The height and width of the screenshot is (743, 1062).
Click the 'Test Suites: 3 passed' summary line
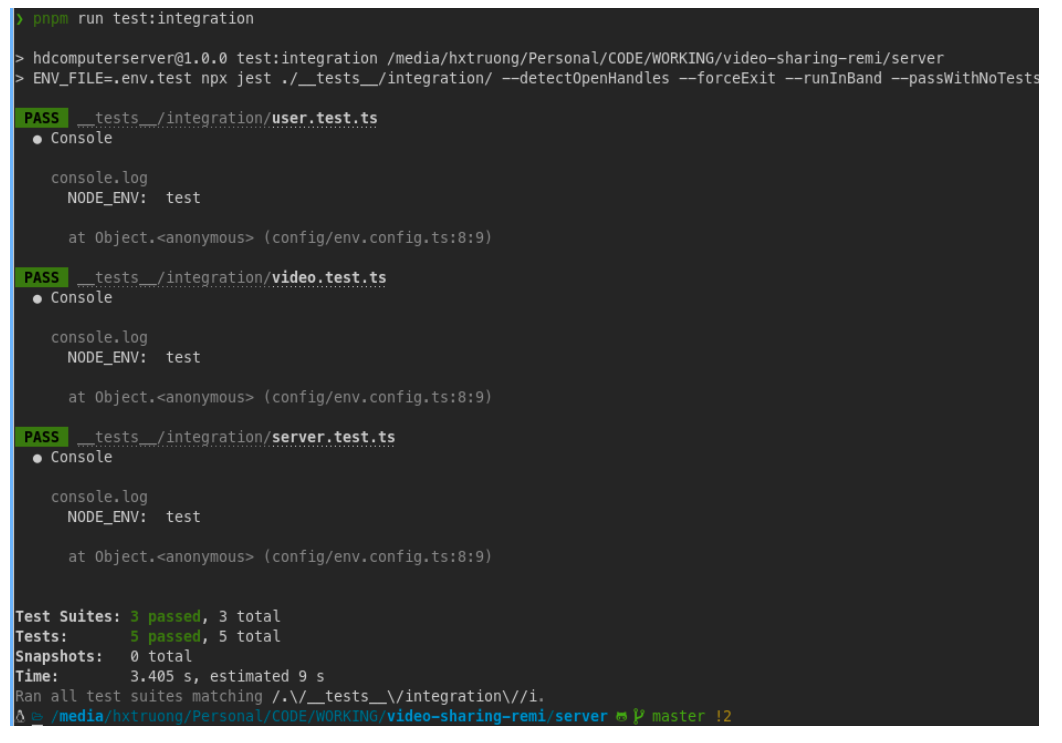click(148, 617)
